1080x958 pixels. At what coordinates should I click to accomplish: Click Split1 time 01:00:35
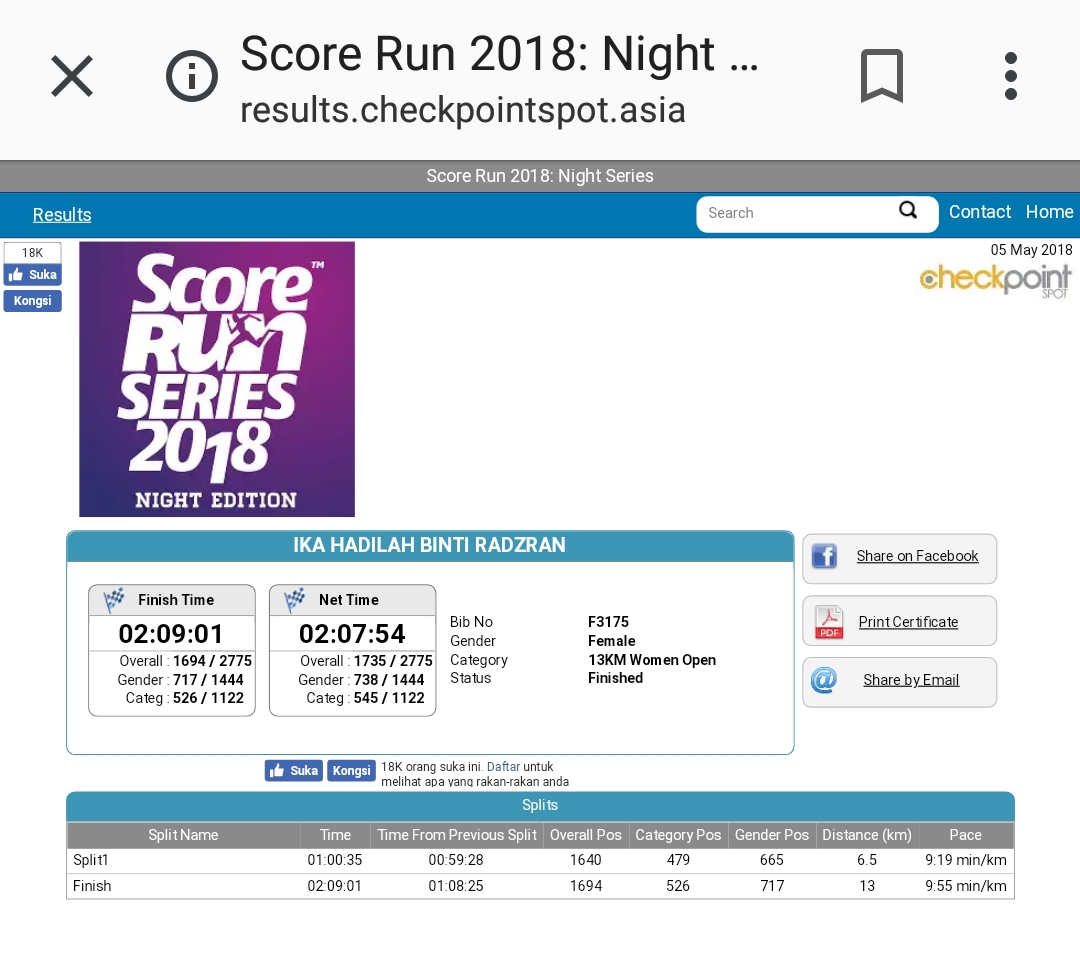coord(335,860)
